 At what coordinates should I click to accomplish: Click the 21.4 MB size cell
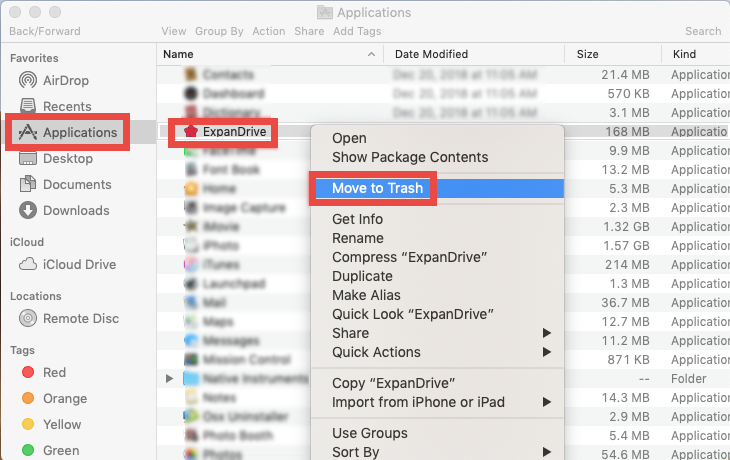(625, 75)
